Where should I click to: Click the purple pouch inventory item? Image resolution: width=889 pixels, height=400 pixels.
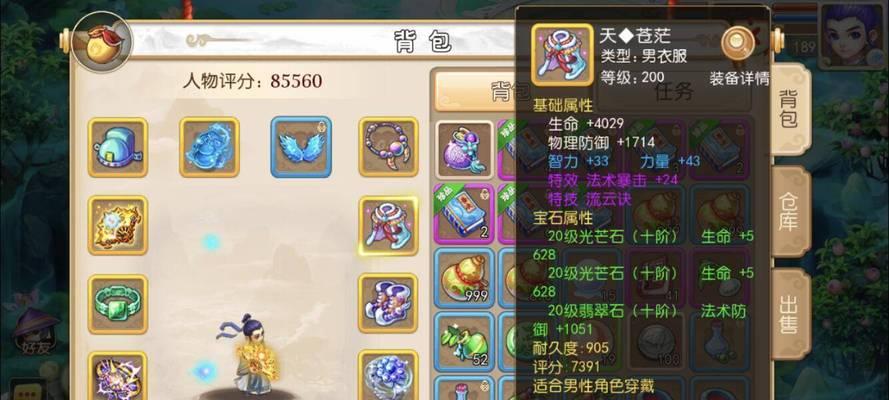pos(464,150)
